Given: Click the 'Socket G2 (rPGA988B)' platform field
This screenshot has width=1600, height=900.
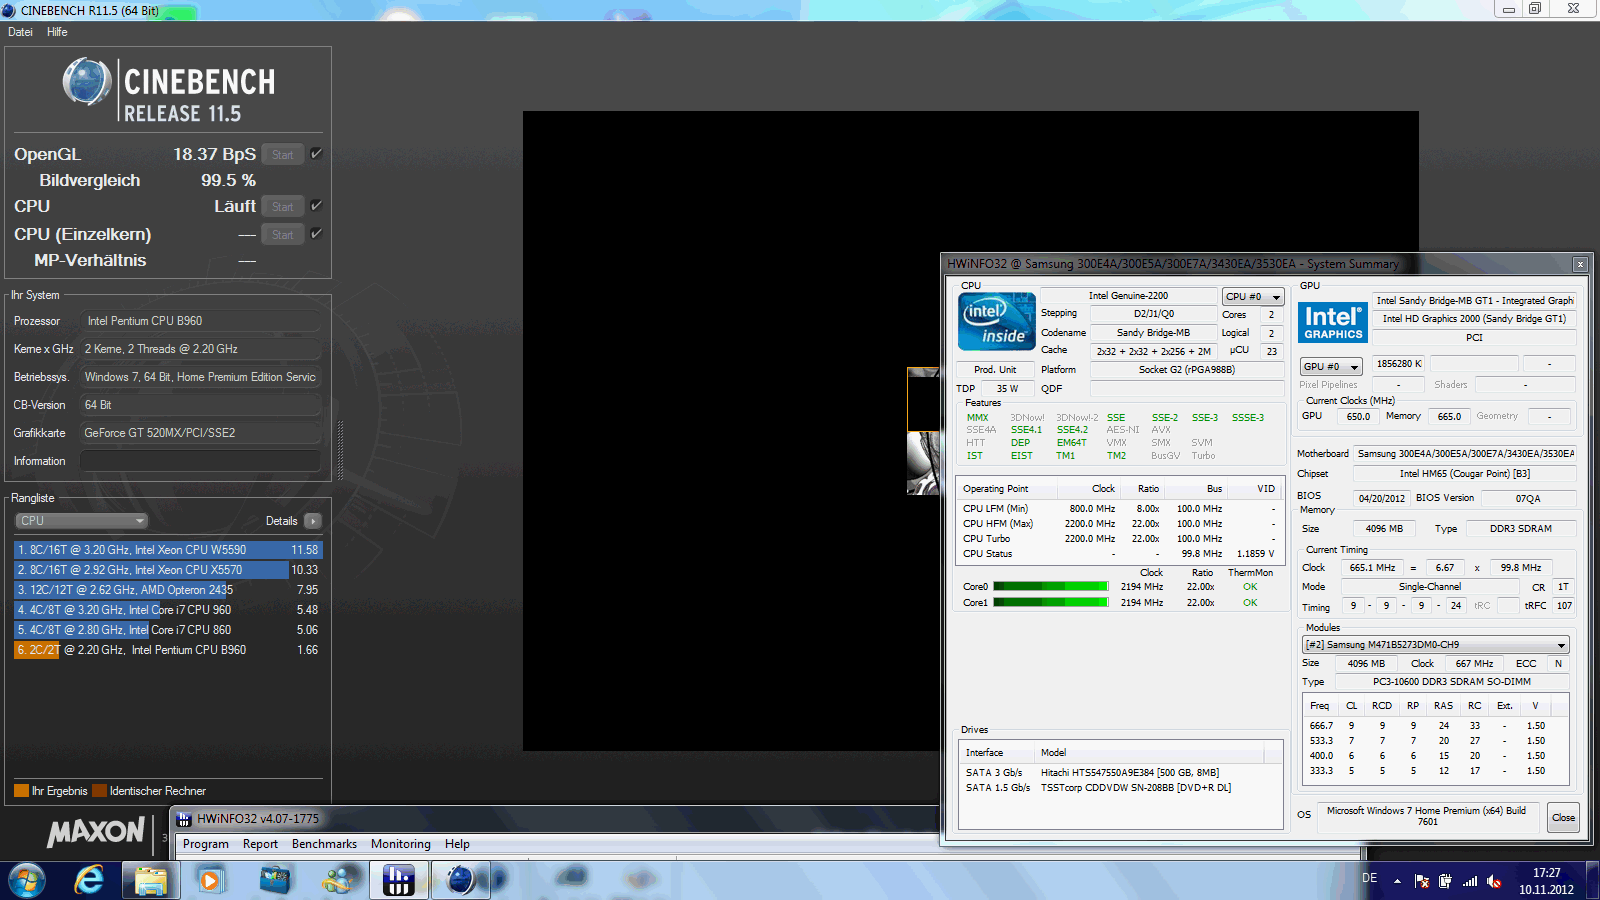Looking at the screenshot, I should (x=1187, y=370).
